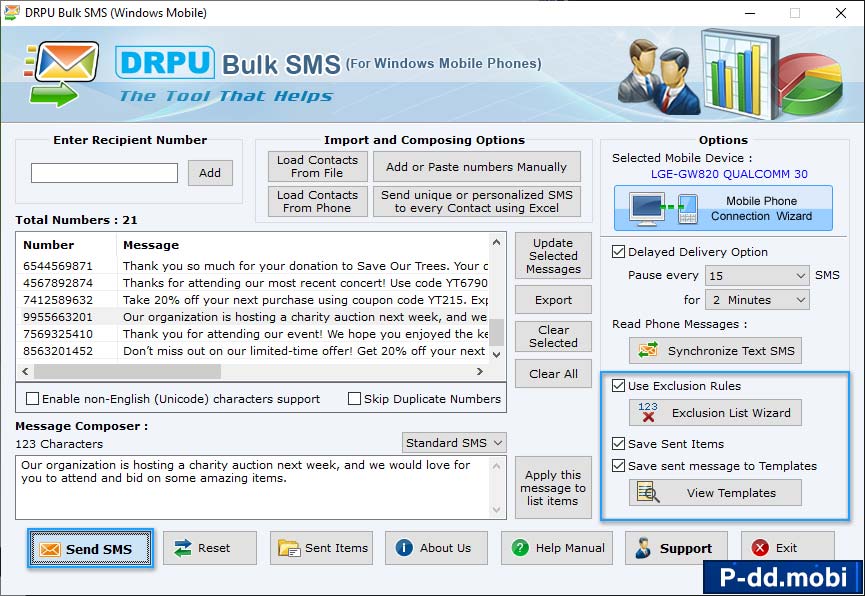Click the DRPU envelope logo in banner

pyautogui.click(x=62, y=73)
